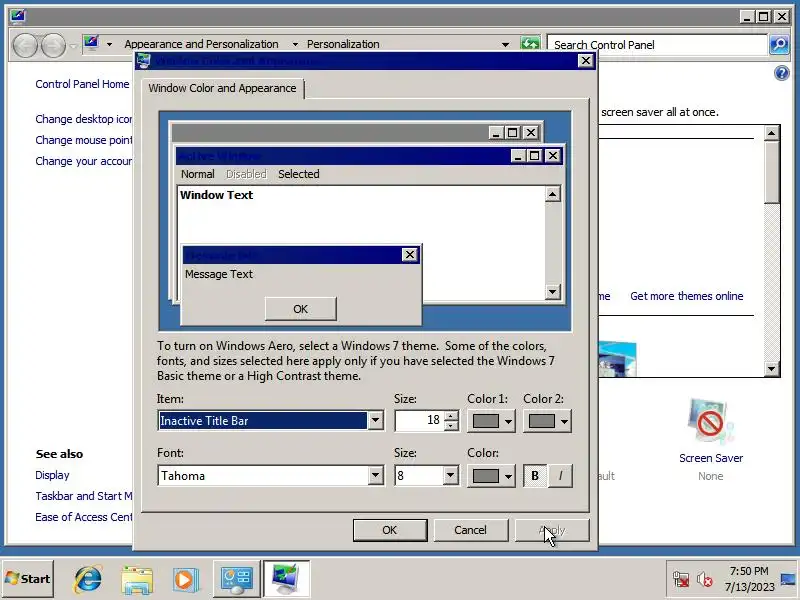Click the Search Control Panel magnifier icon
Image resolution: width=800 pixels, height=600 pixels.
[x=779, y=44]
